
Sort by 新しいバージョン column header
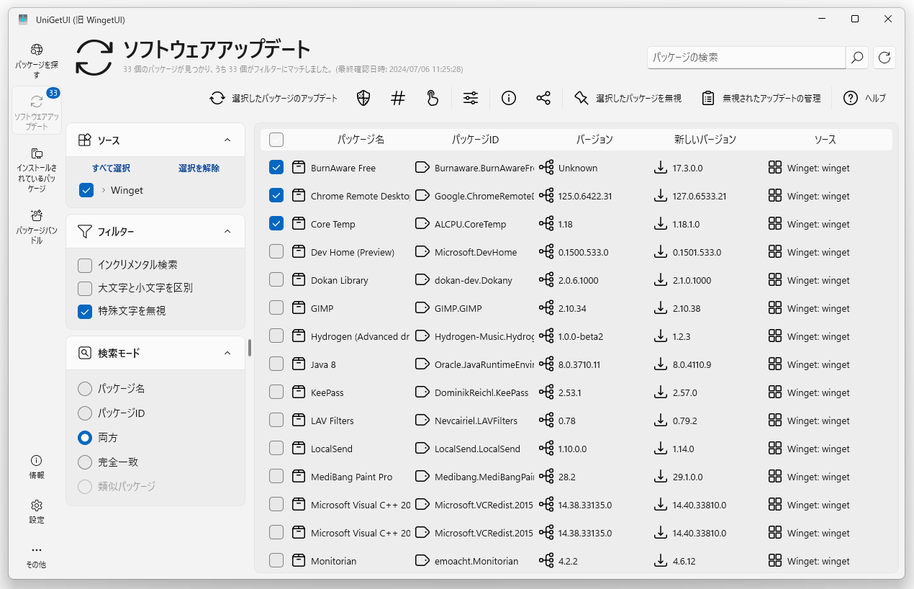click(x=705, y=139)
